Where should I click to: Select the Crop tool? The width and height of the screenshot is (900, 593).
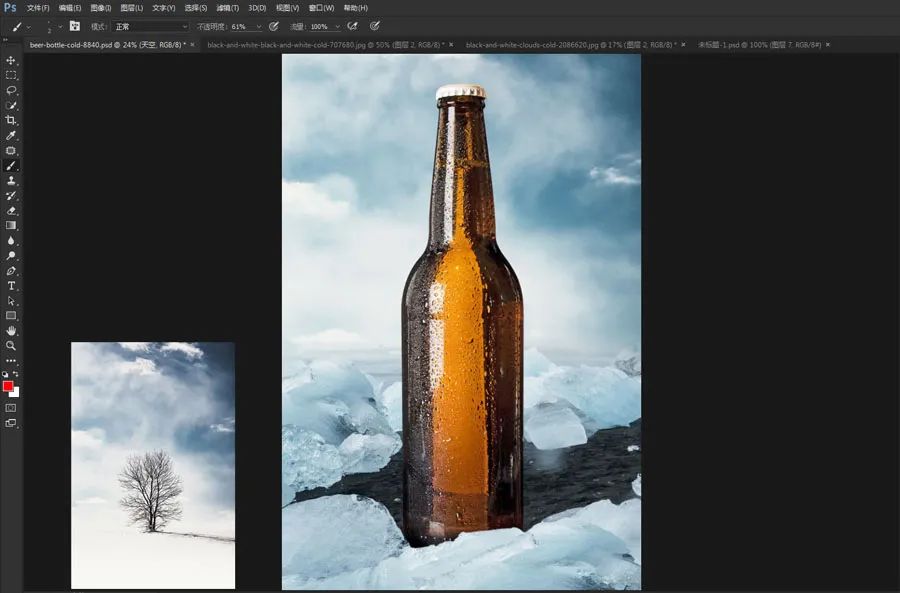point(11,120)
